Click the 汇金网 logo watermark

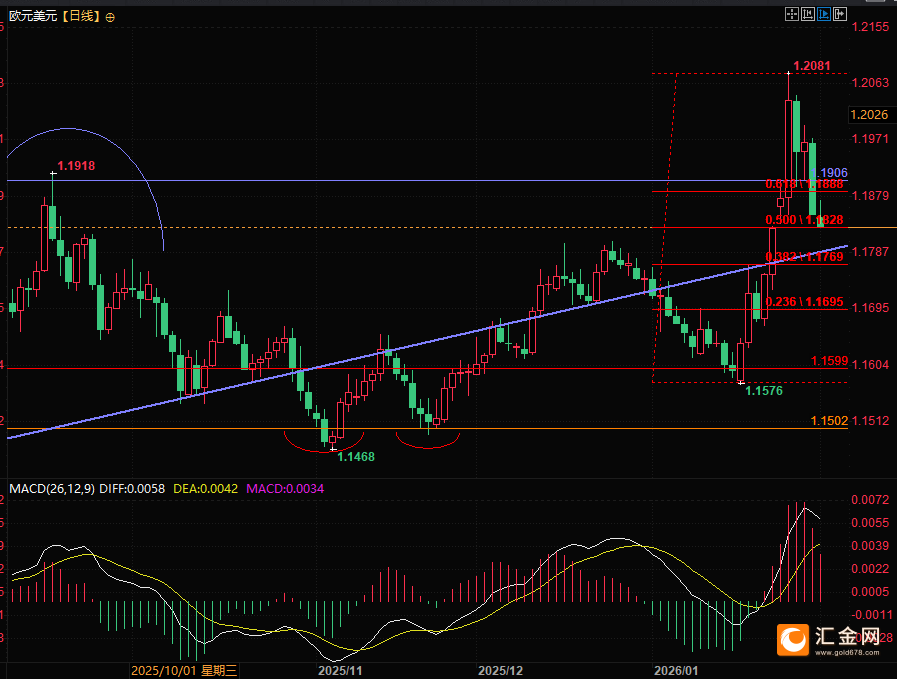click(x=830, y=639)
